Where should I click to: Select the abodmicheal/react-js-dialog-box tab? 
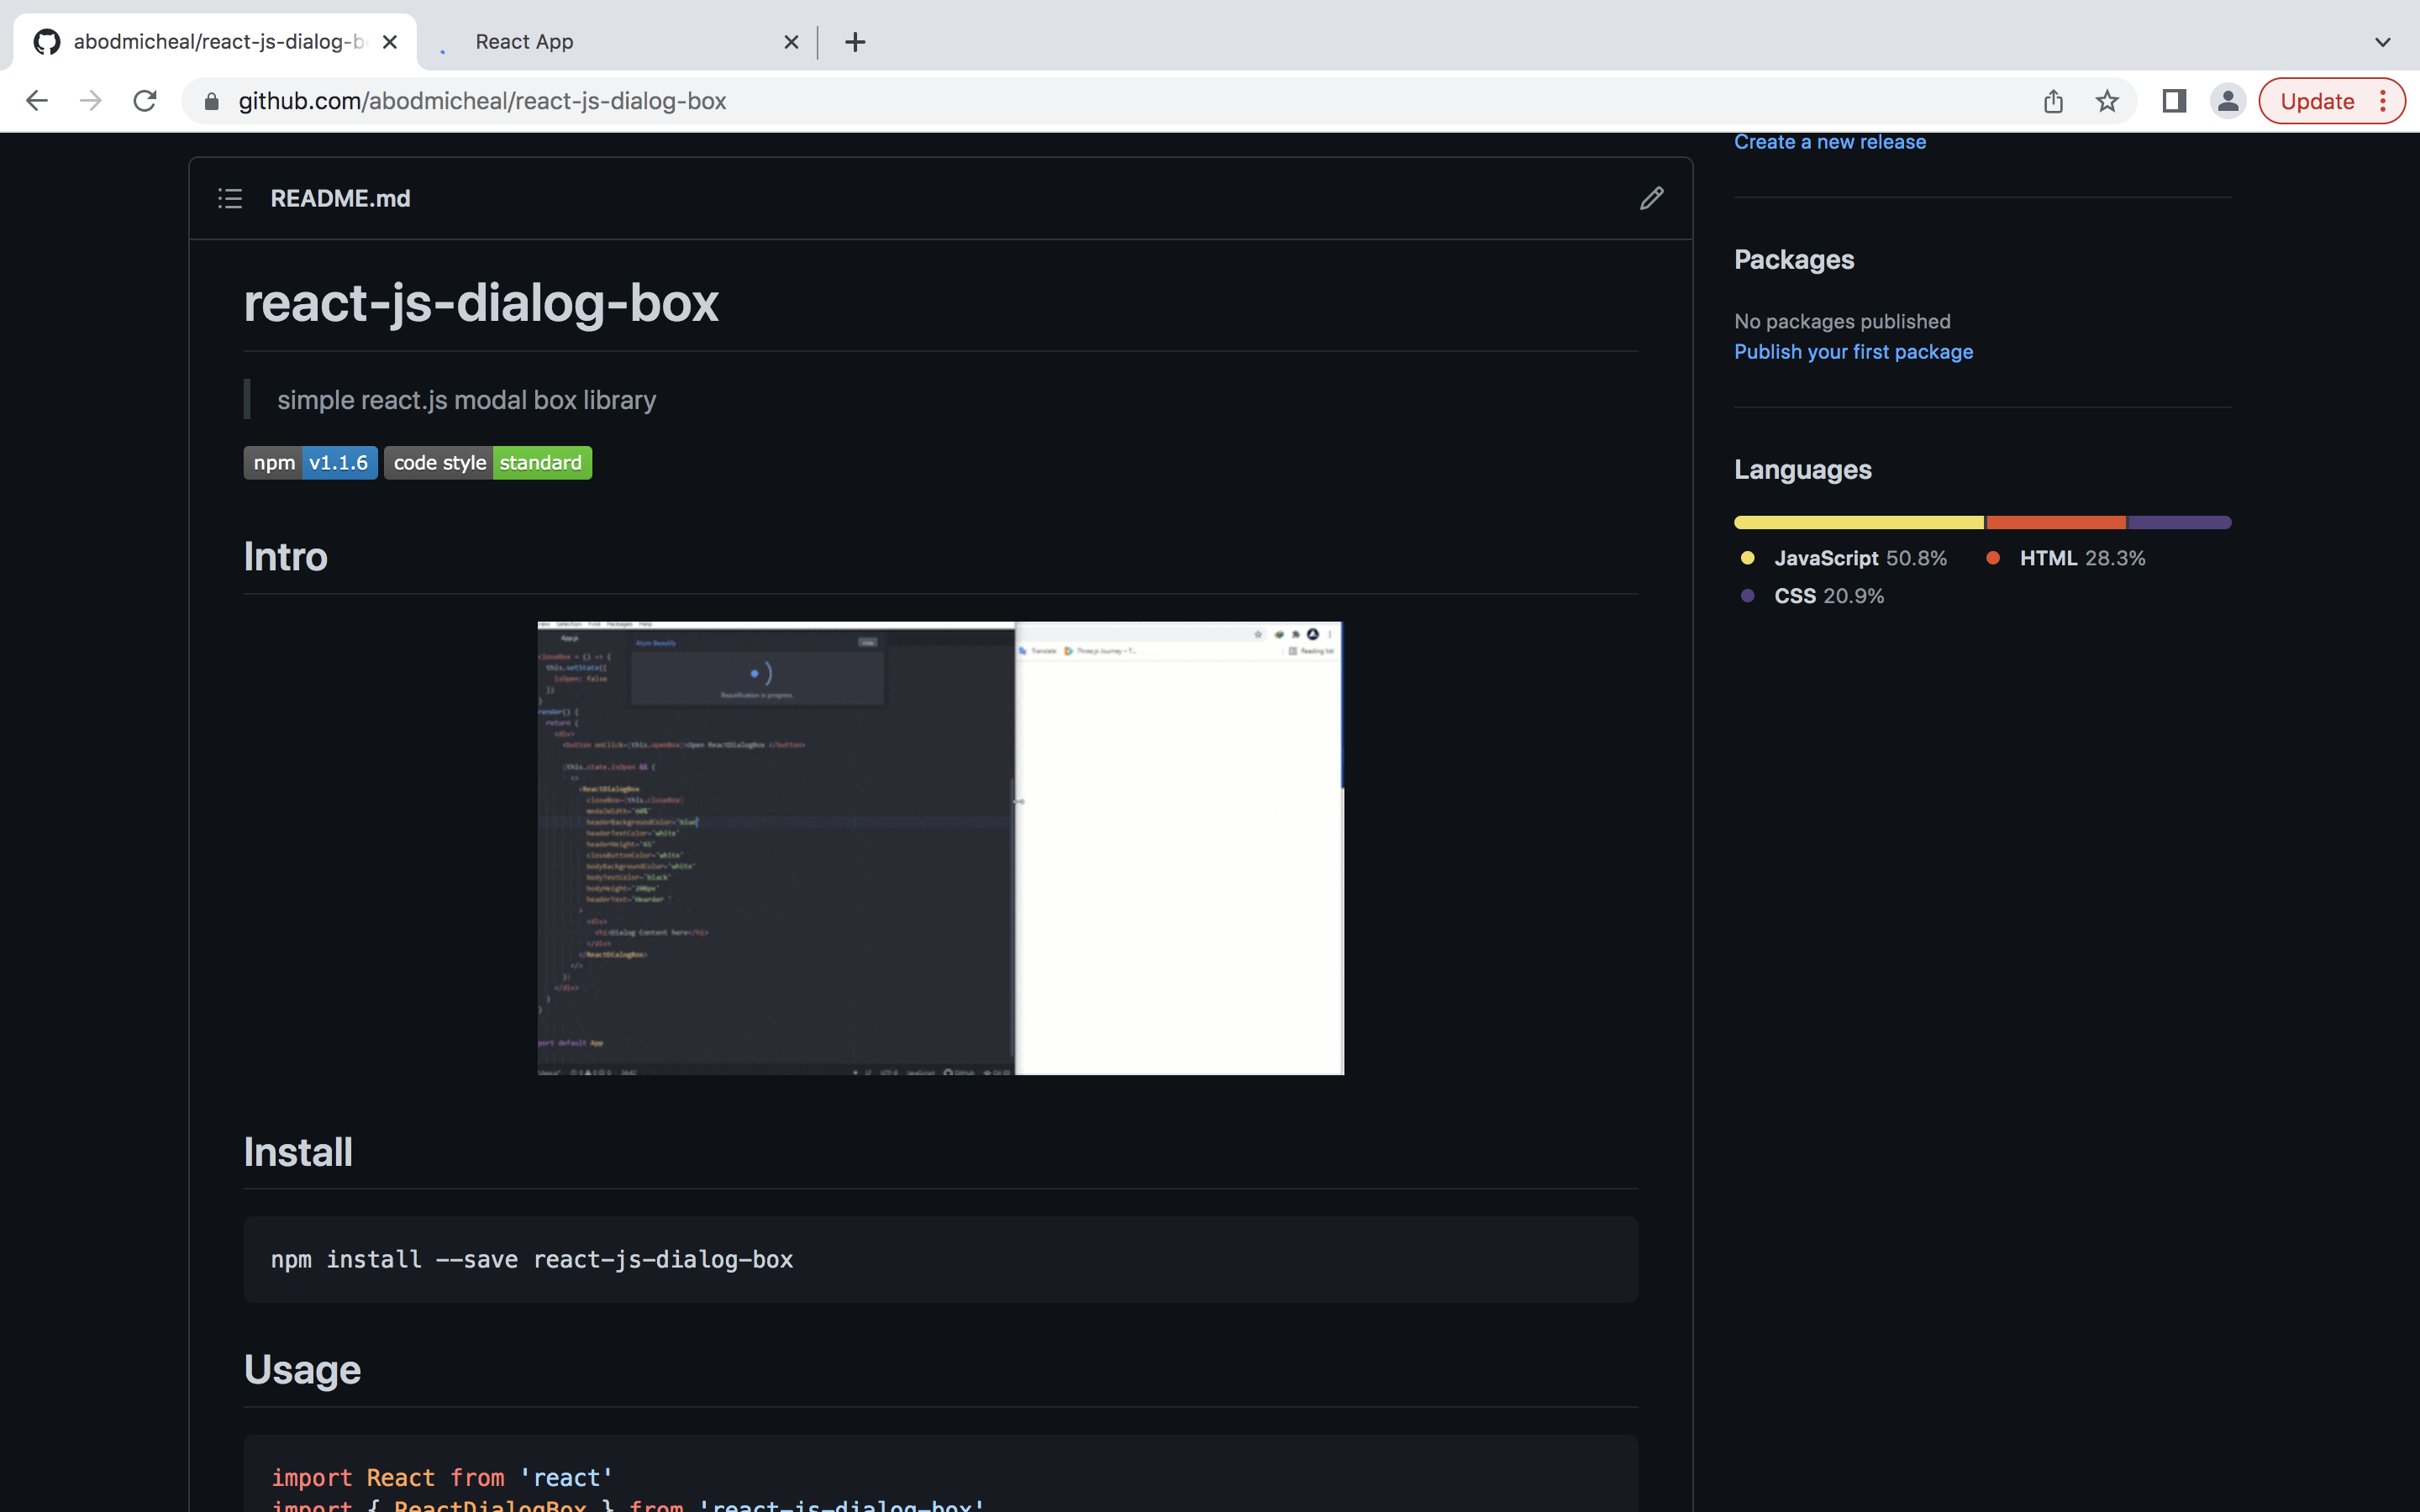[215, 42]
